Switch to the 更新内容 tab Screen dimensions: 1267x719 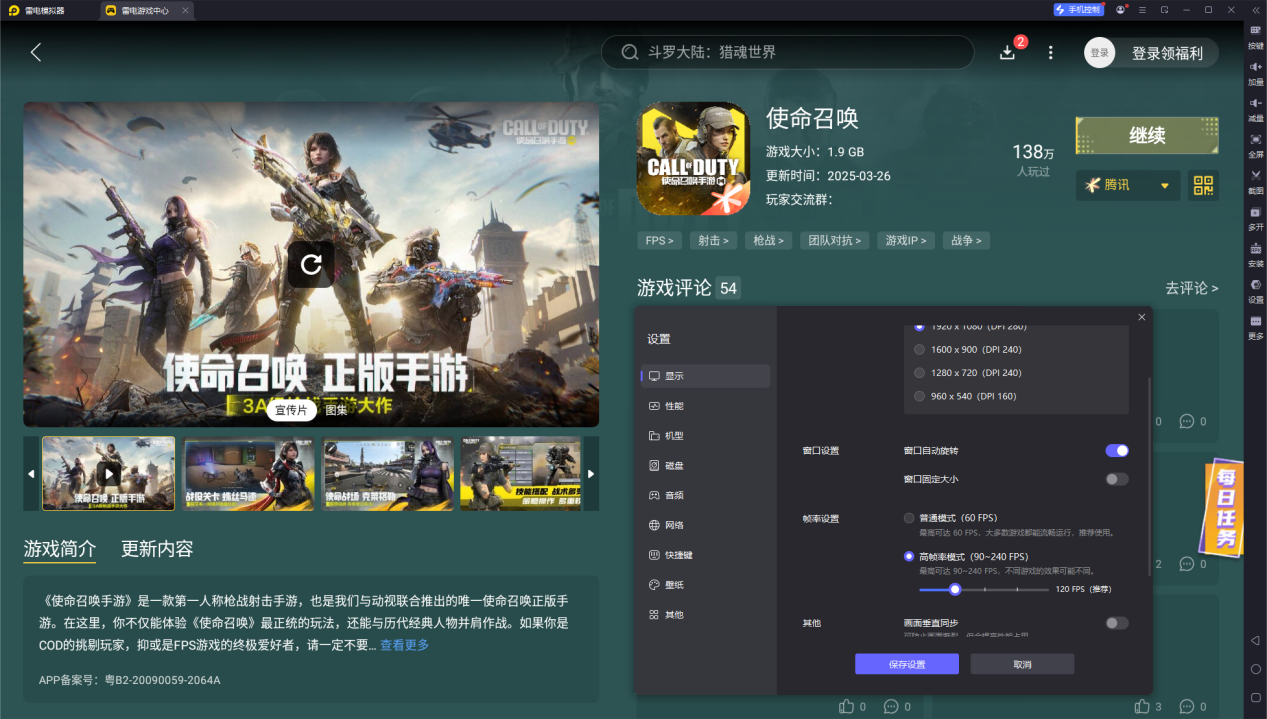(157, 549)
